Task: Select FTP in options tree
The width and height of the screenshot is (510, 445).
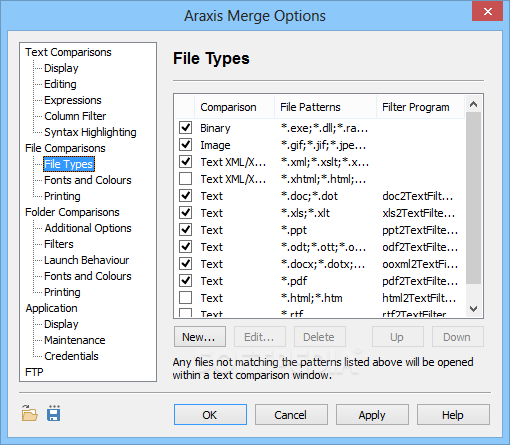Action: coord(34,372)
